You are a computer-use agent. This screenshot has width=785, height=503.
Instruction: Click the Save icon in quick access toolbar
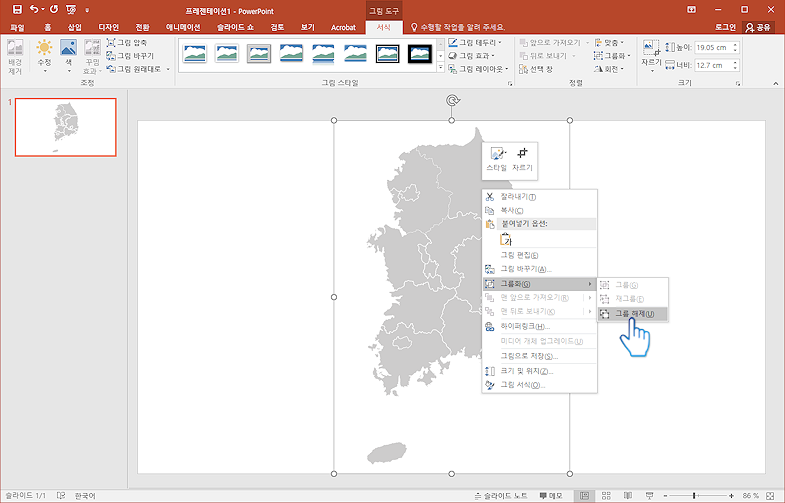tap(17, 10)
